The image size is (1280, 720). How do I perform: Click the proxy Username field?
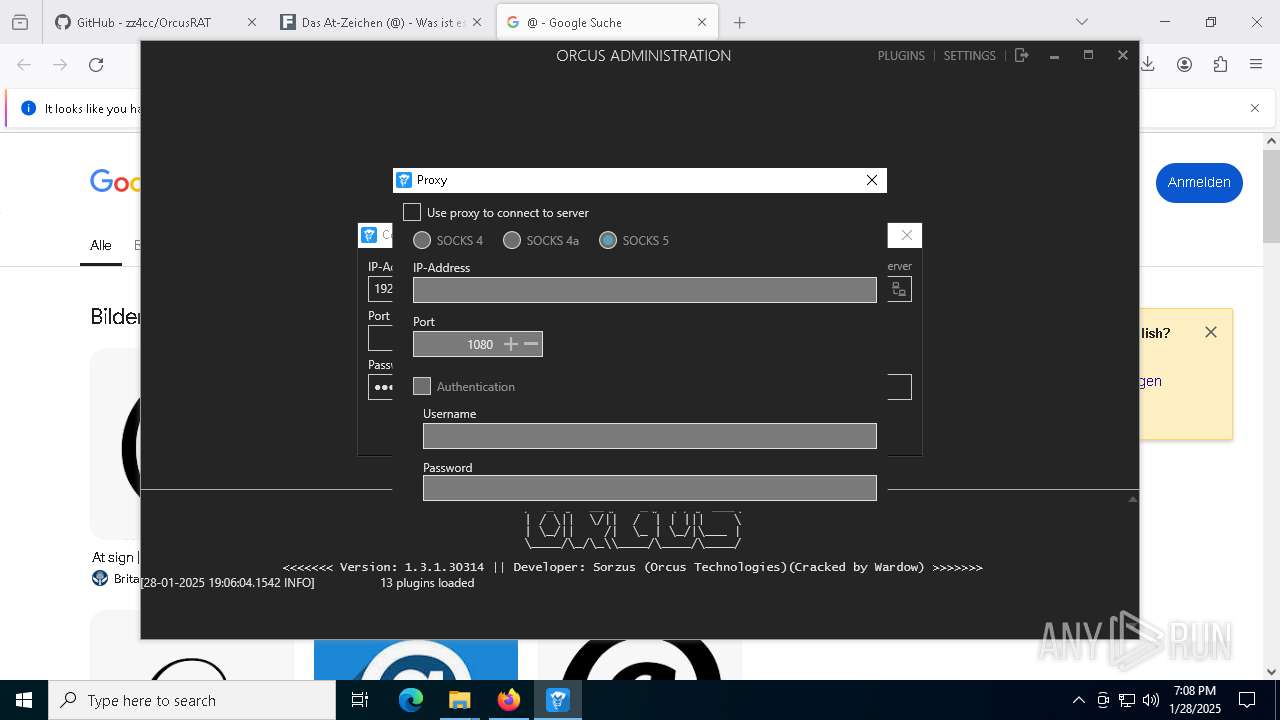coord(650,436)
